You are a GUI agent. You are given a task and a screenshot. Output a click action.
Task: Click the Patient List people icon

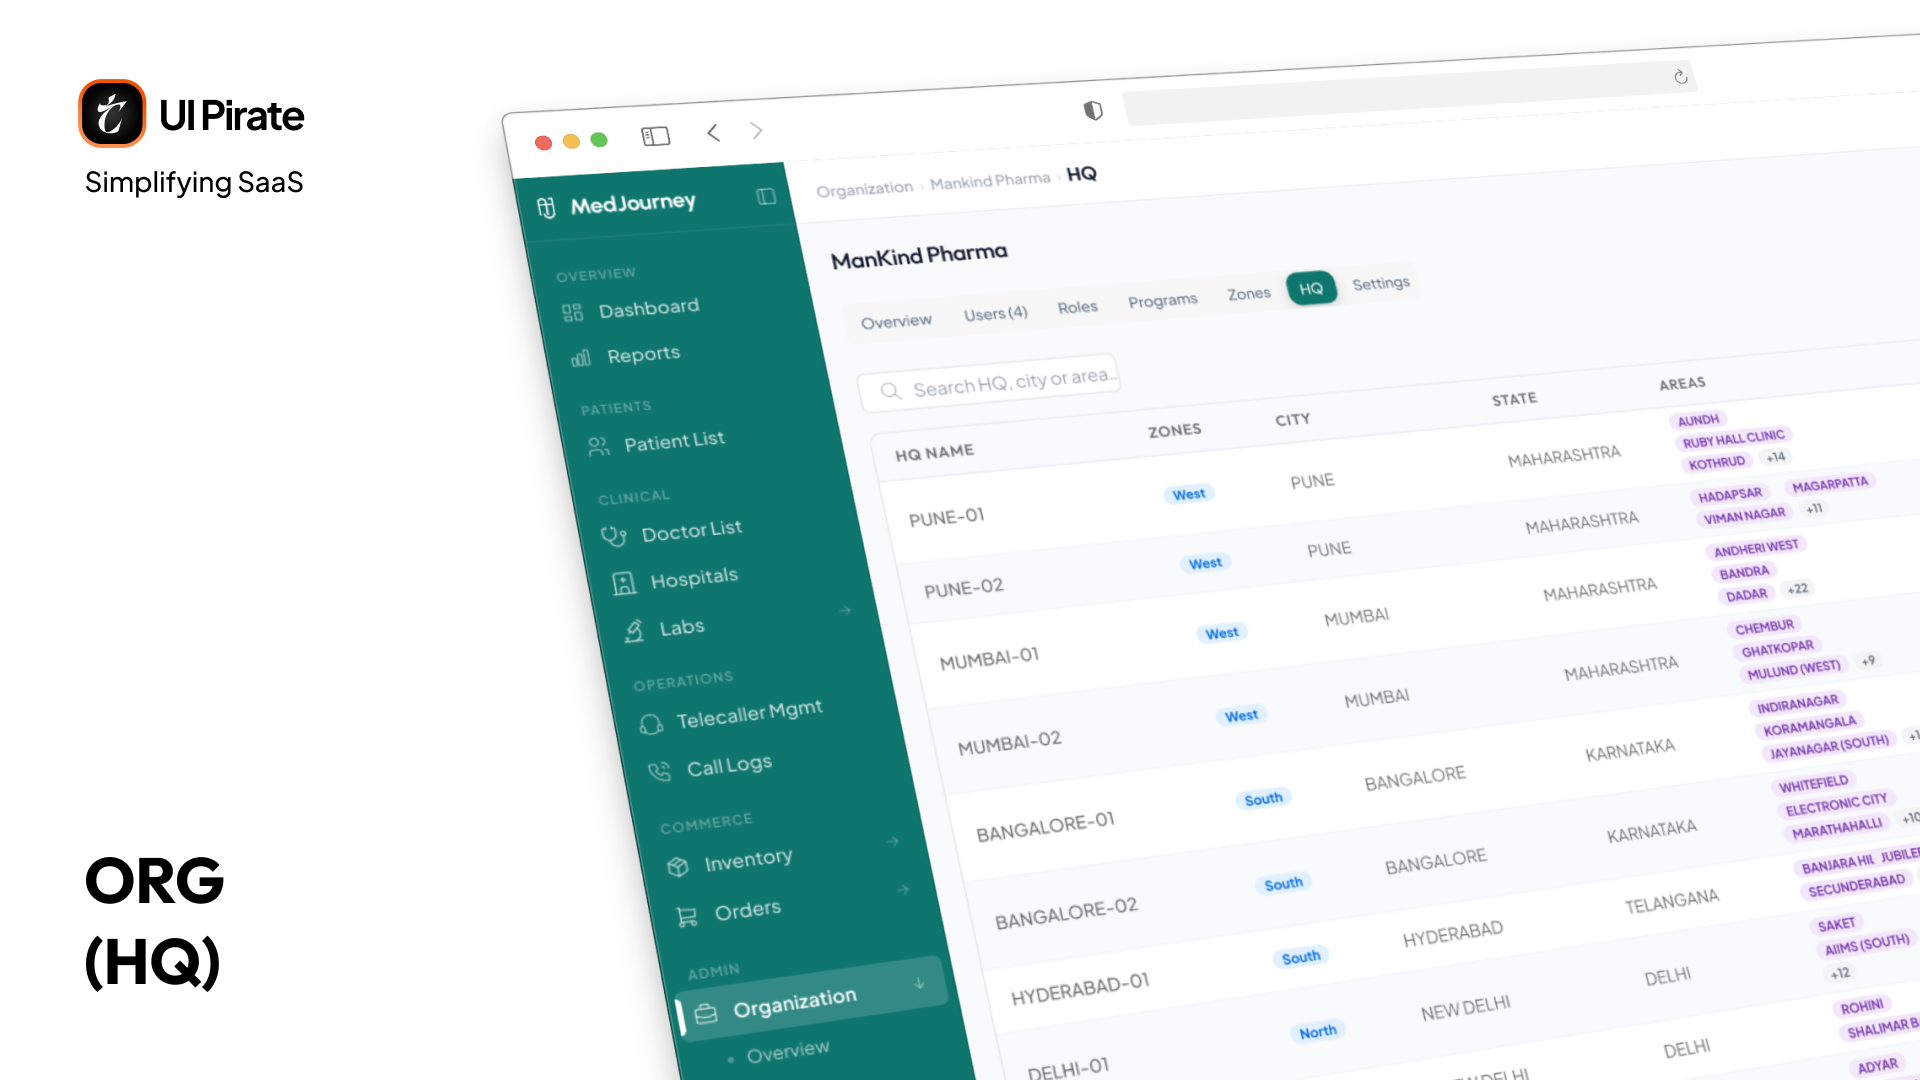598,446
